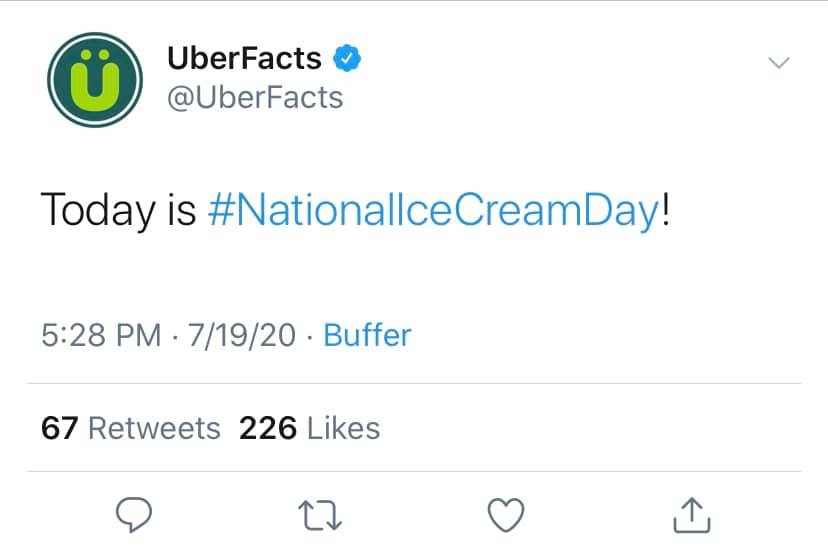Viewport: 828px width, 558px height.
Task: Reply to the UberFacts tweet
Action: (134, 514)
